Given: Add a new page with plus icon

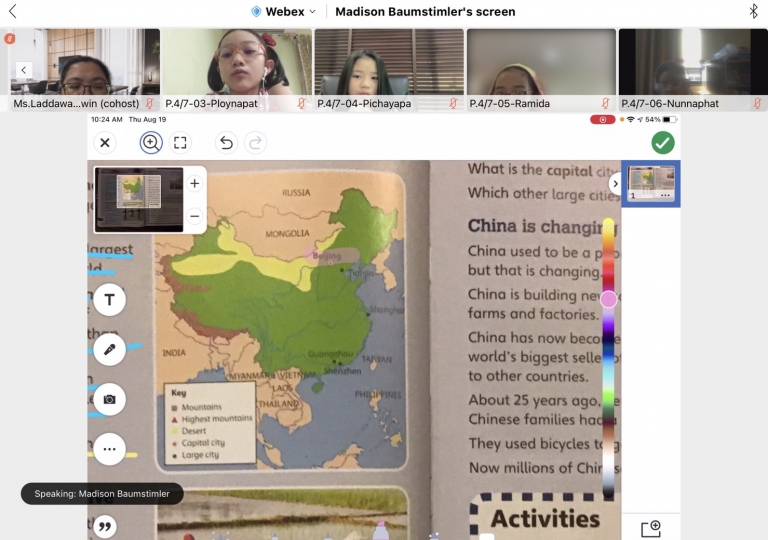Looking at the screenshot, I should click(x=651, y=529).
